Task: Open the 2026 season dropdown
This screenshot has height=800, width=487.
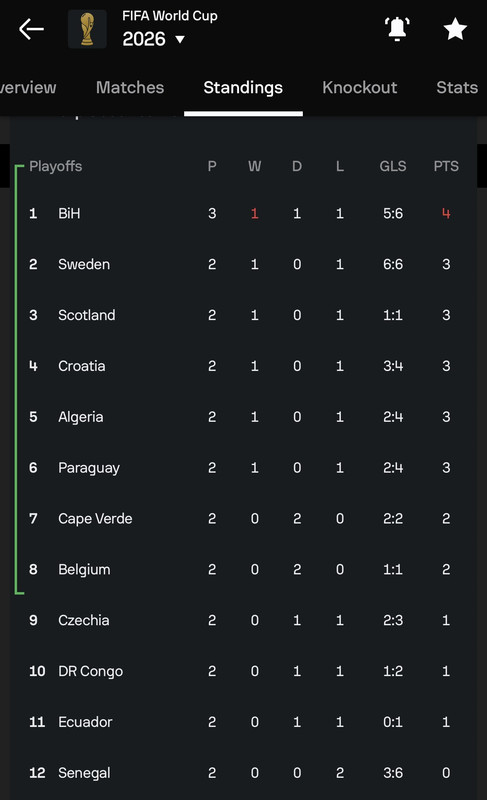Action: [153, 39]
